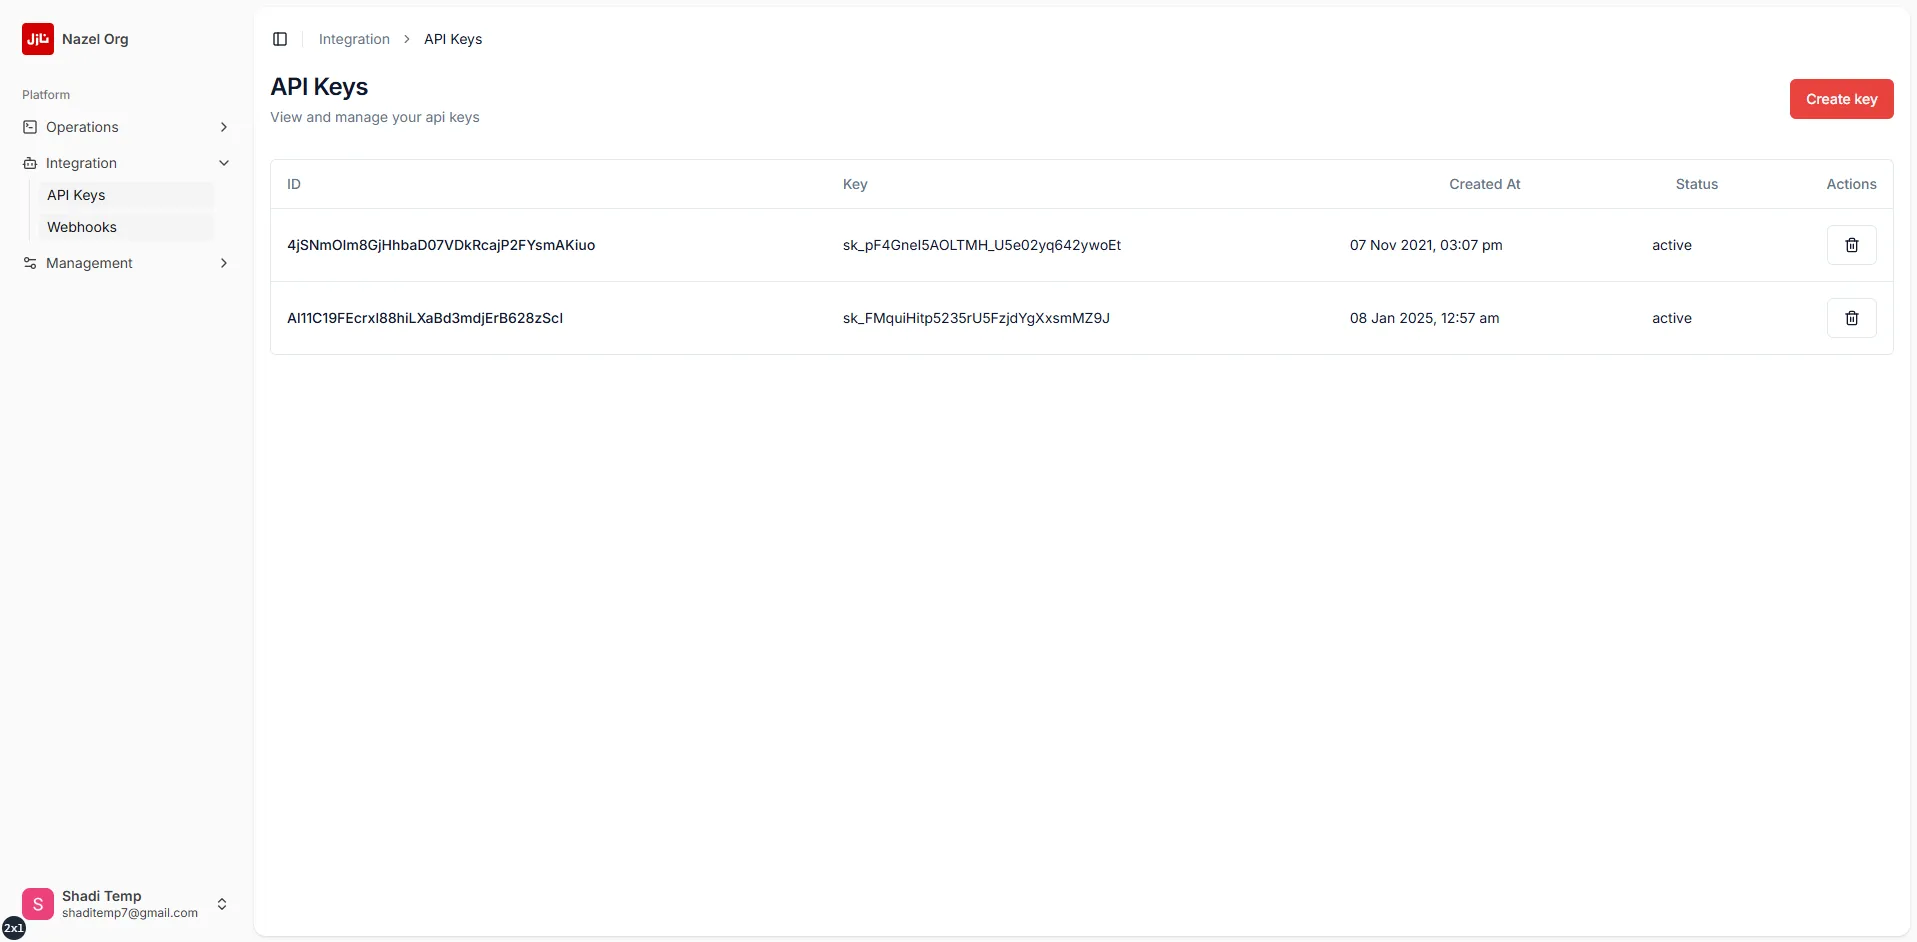This screenshot has width=1917, height=942.
Task: Click the Jib organization logo
Action: tap(38, 39)
